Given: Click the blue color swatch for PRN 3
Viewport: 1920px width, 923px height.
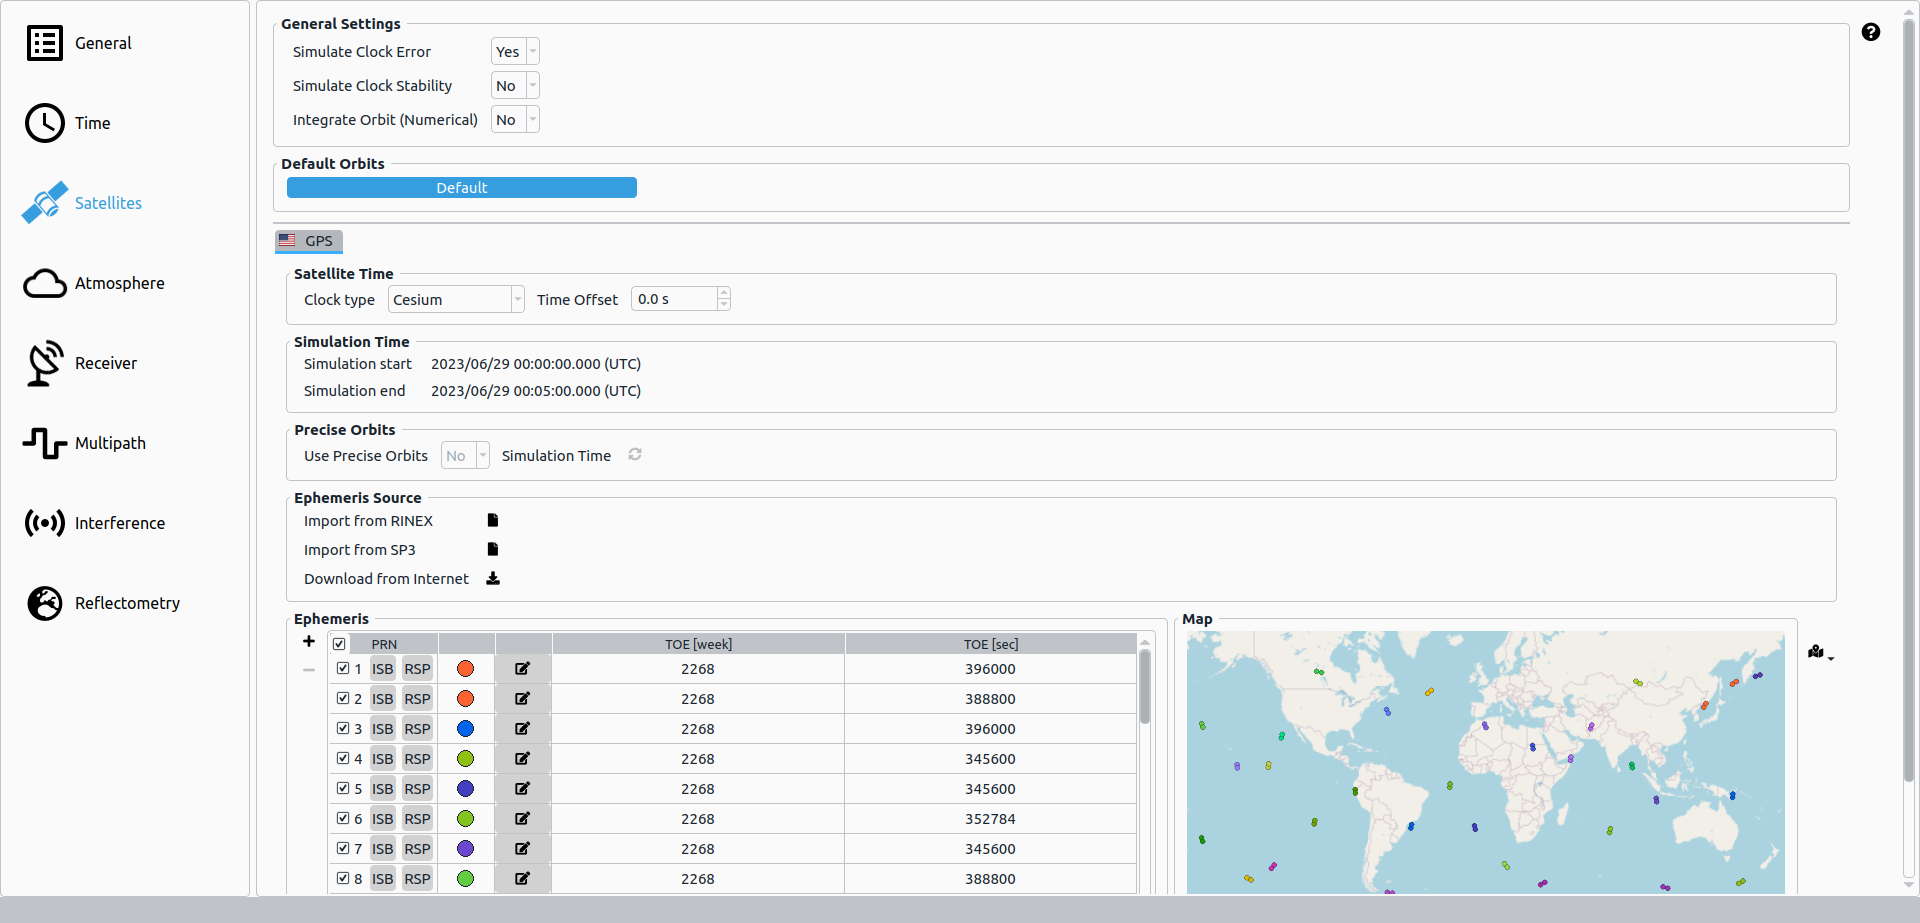Looking at the screenshot, I should pyautogui.click(x=465, y=729).
